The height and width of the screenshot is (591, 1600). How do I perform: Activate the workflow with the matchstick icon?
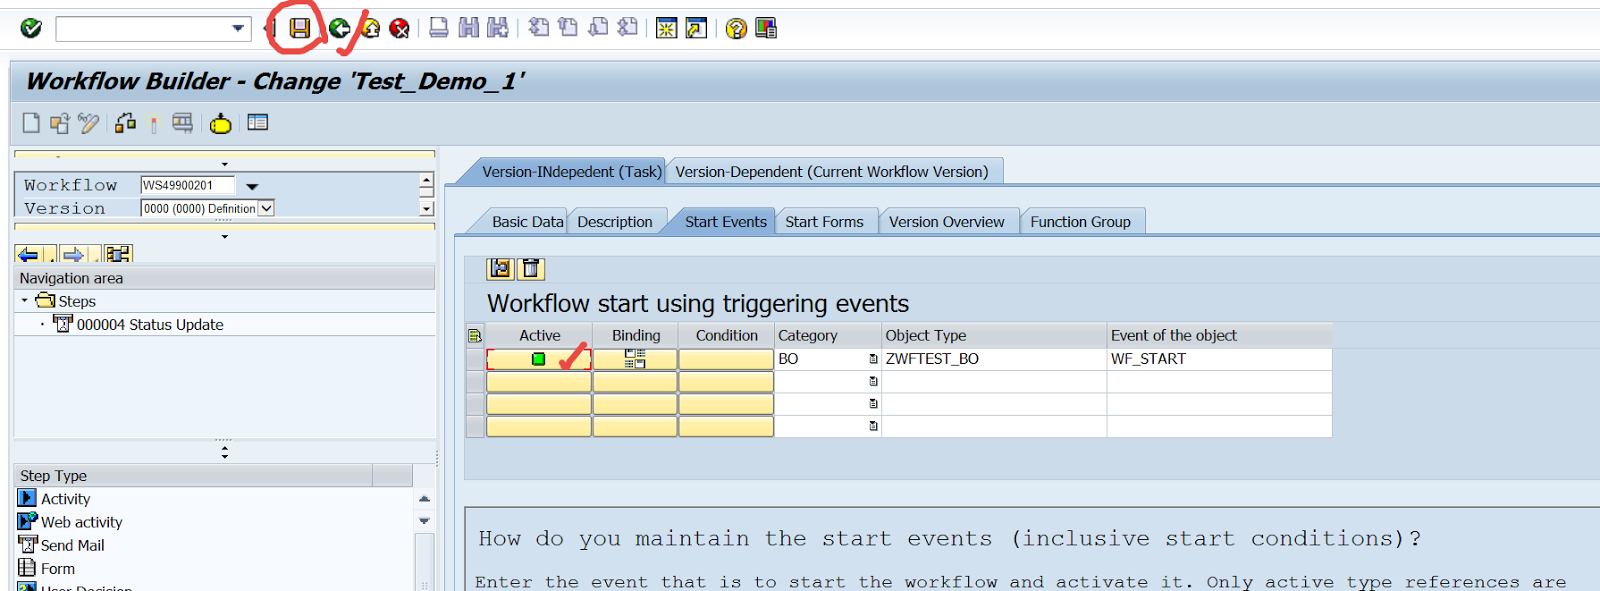click(153, 123)
